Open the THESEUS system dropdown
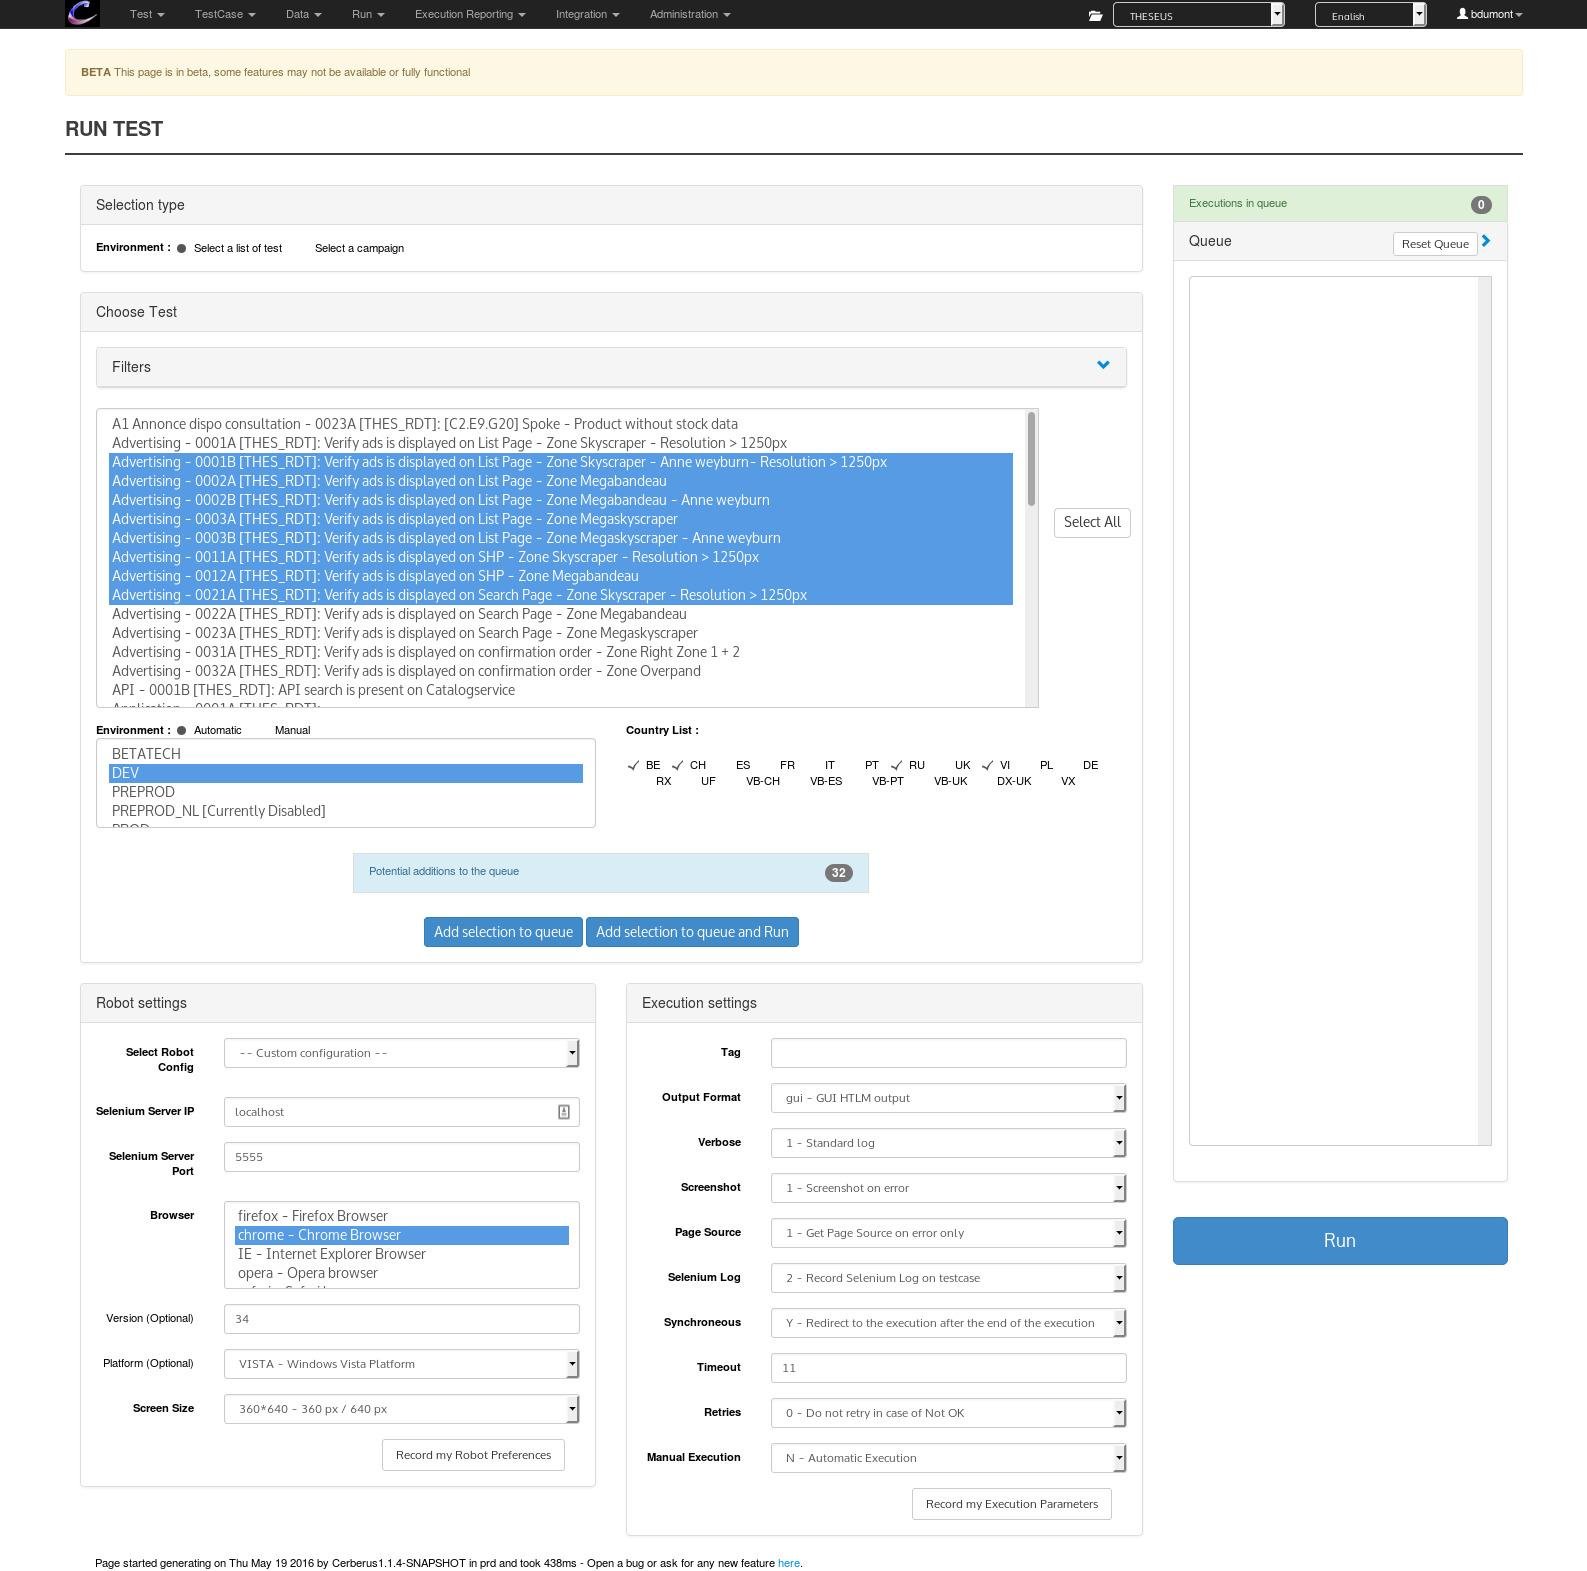1587x1571 pixels. point(1198,15)
